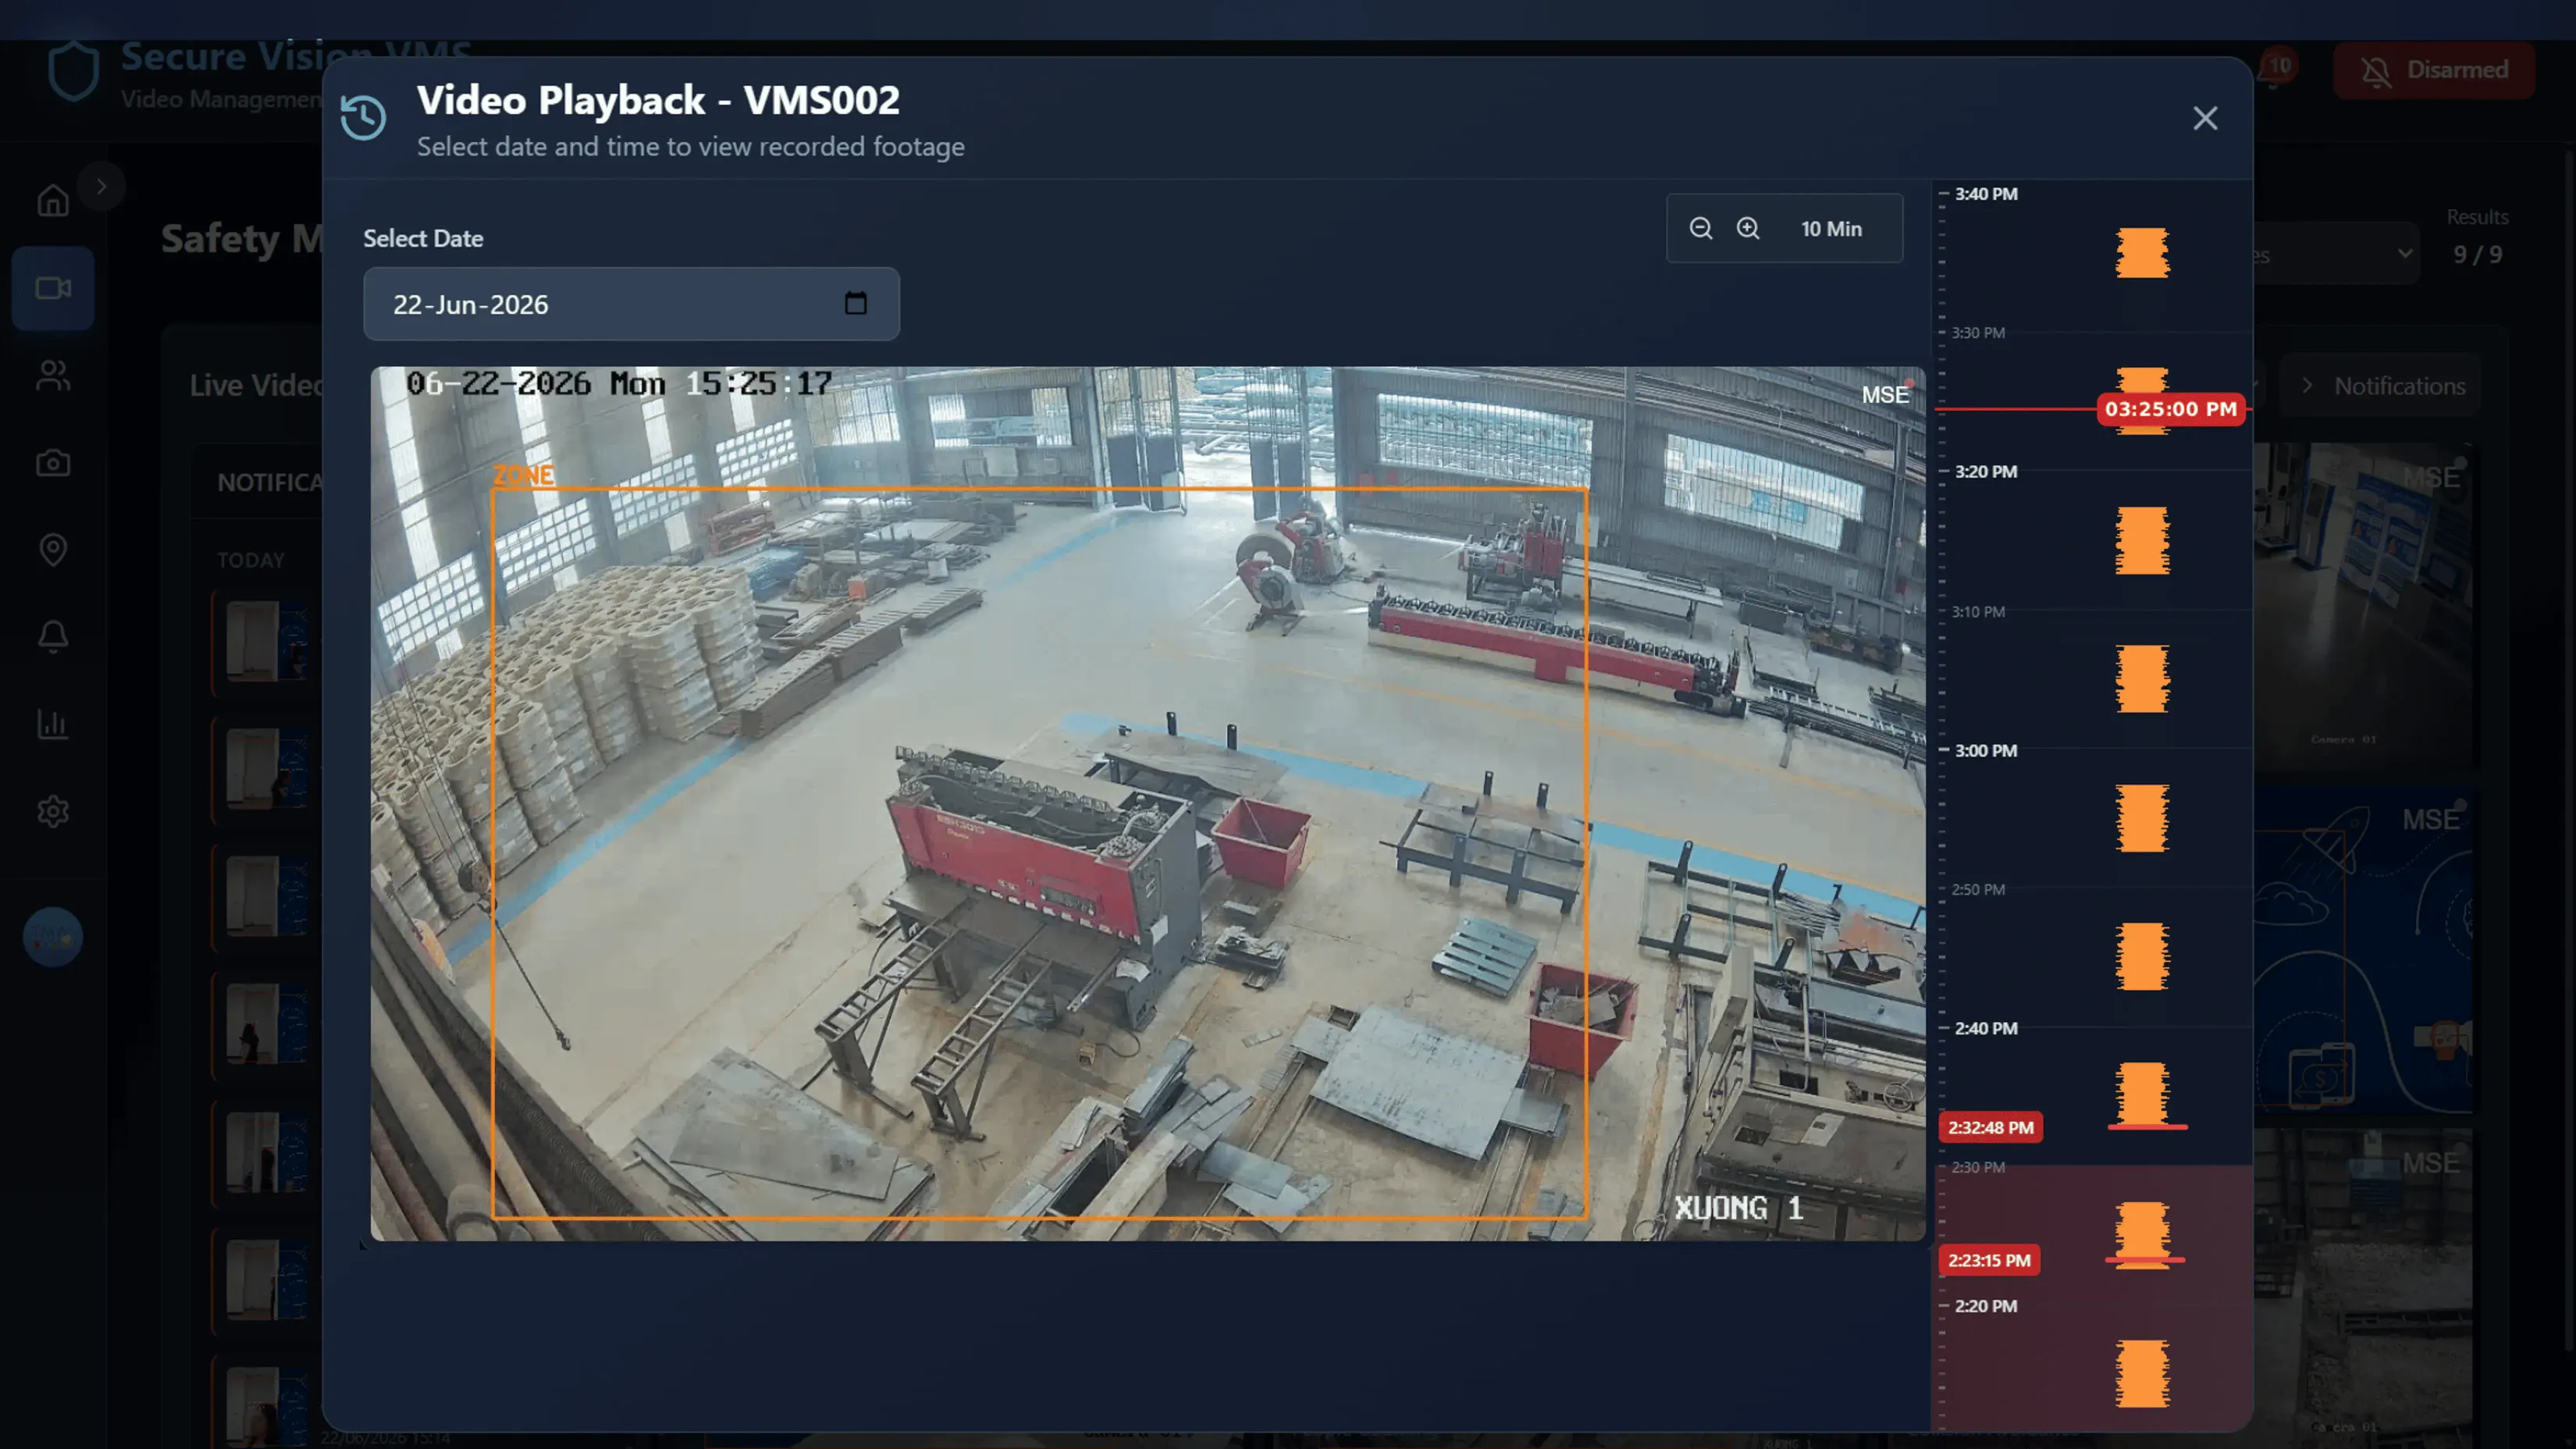
Task: Open the user avatar menu
Action: [53, 937]
